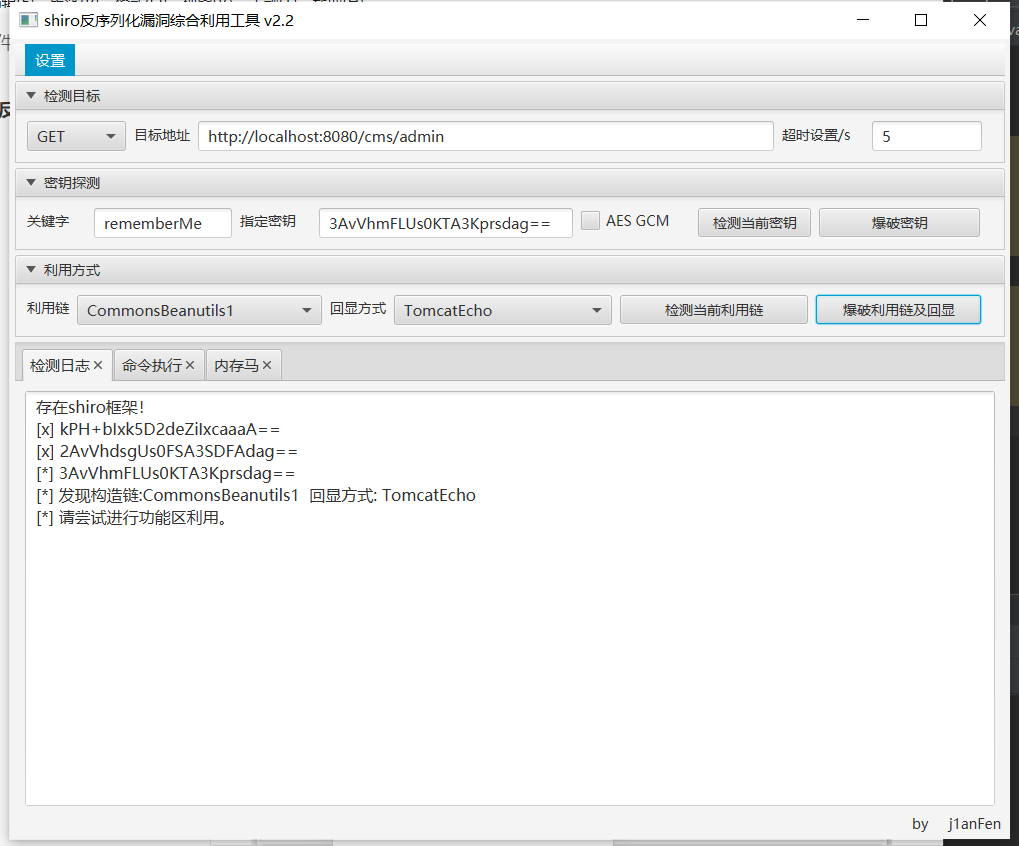
Task: Open the 回显方式 TomcatEcho dropdown
Action: [502, 310]
